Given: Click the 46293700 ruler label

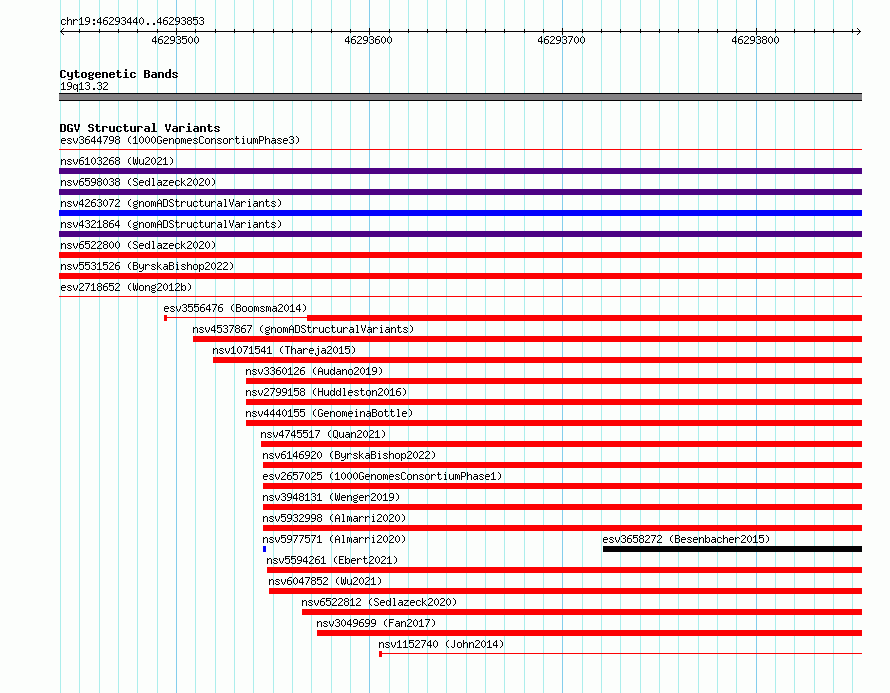Looking at the screenshot, I should click(x=561, y=40).
